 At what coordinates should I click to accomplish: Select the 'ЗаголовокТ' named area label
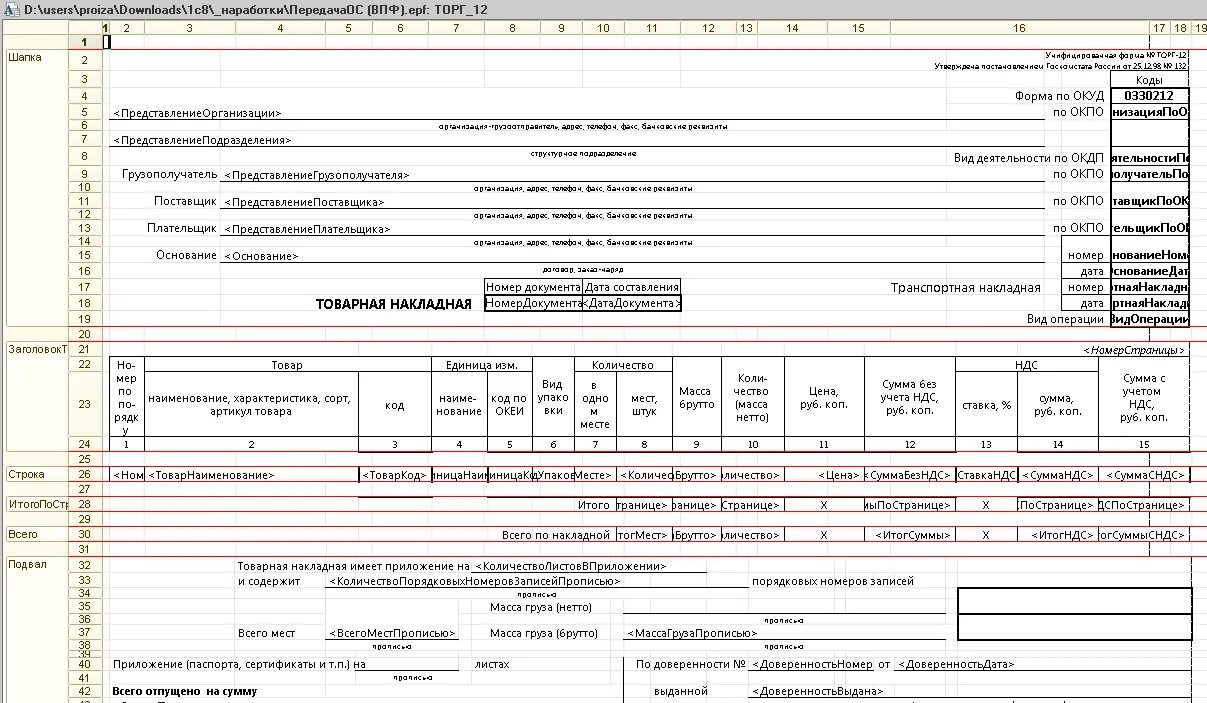pyautogui.click(x=37, y=350)
